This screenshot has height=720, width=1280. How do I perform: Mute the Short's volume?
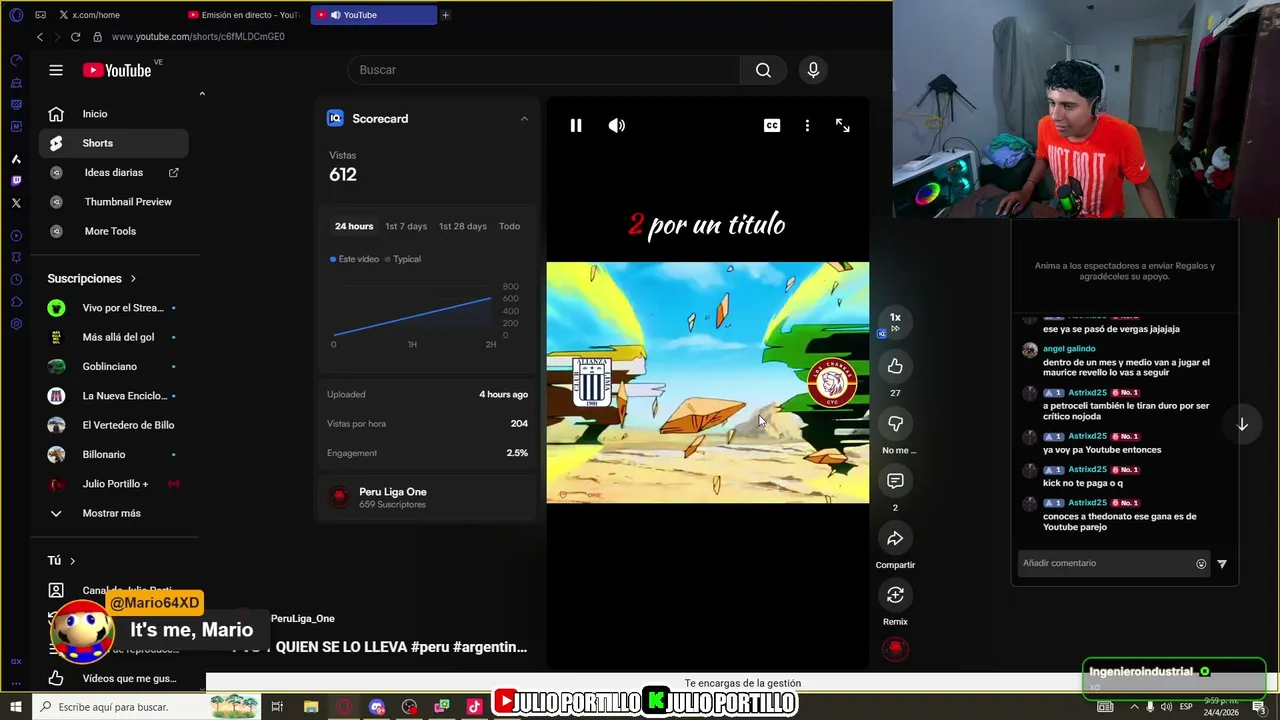tap(617, 125)
